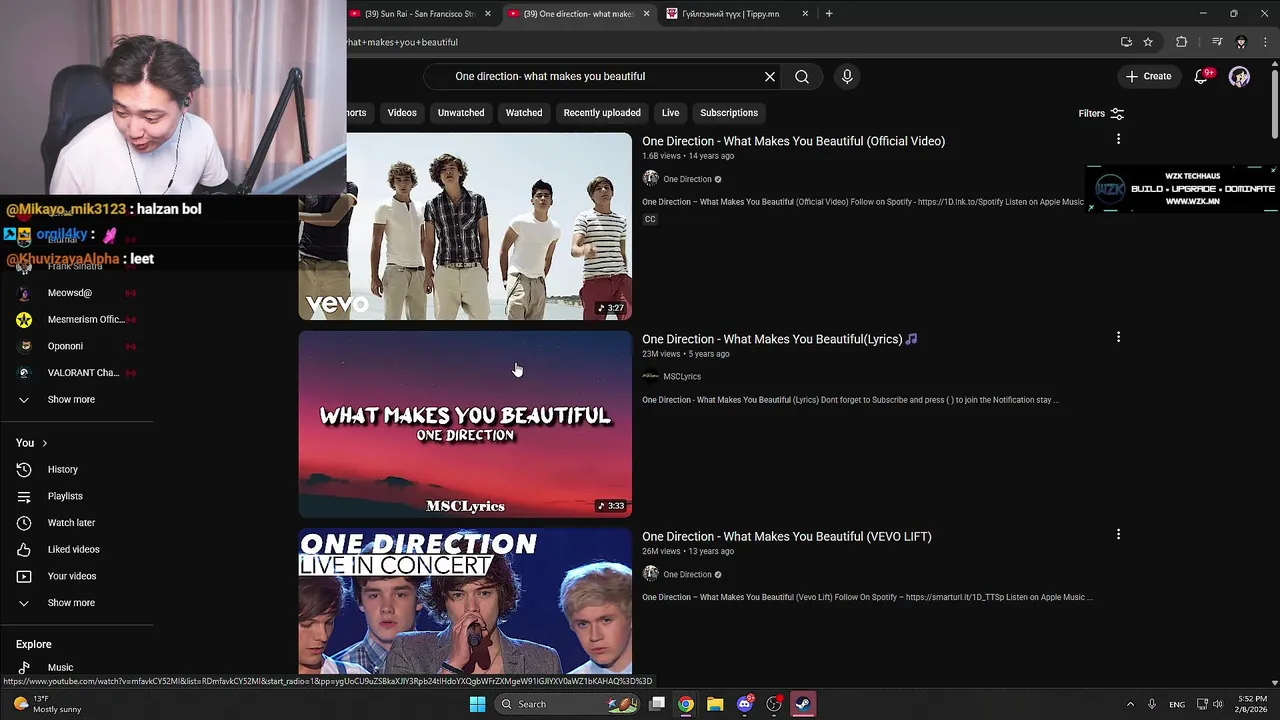Open YouTube notifications bell
The height and width of the screenshot is (720, 1280).
point(1202,76)
